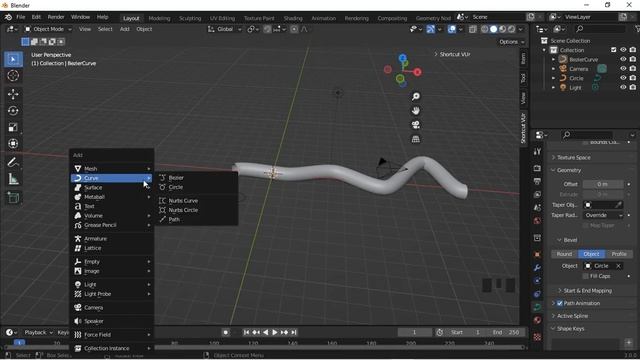The width and height of the screenshot is (640, 360).
Task: Disable BezierCurve render camera icon
Action: [x=633, y=59]
